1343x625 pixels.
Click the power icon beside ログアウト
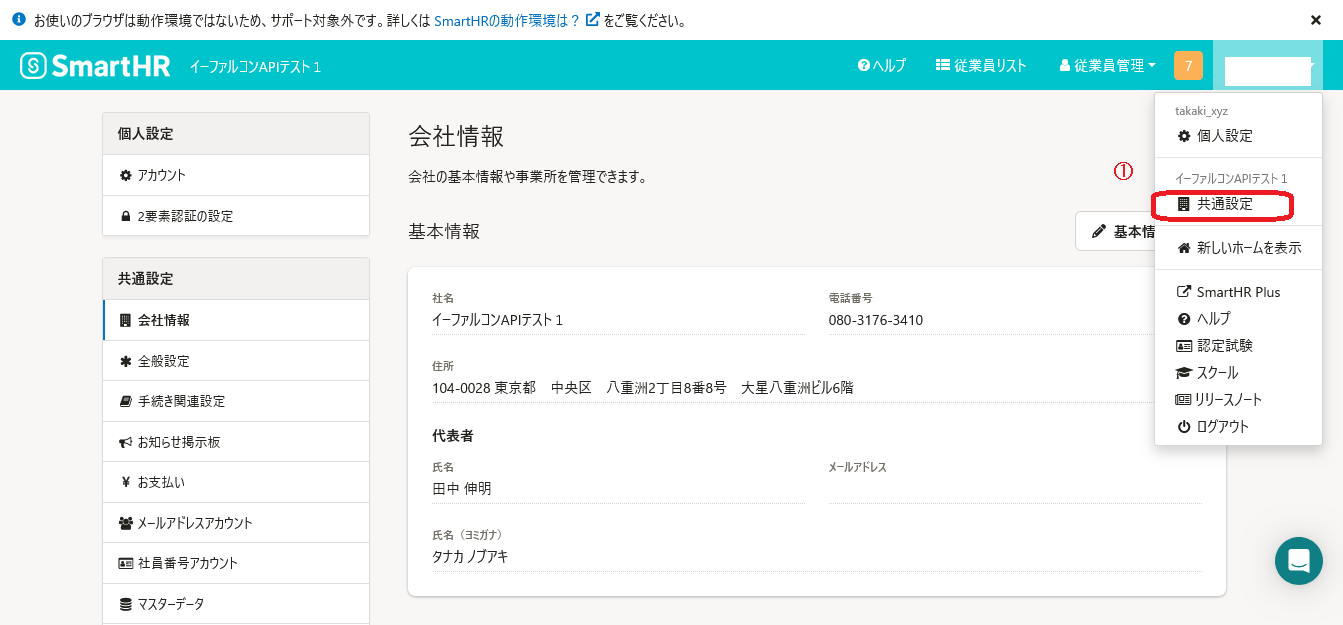(1184, 427)
